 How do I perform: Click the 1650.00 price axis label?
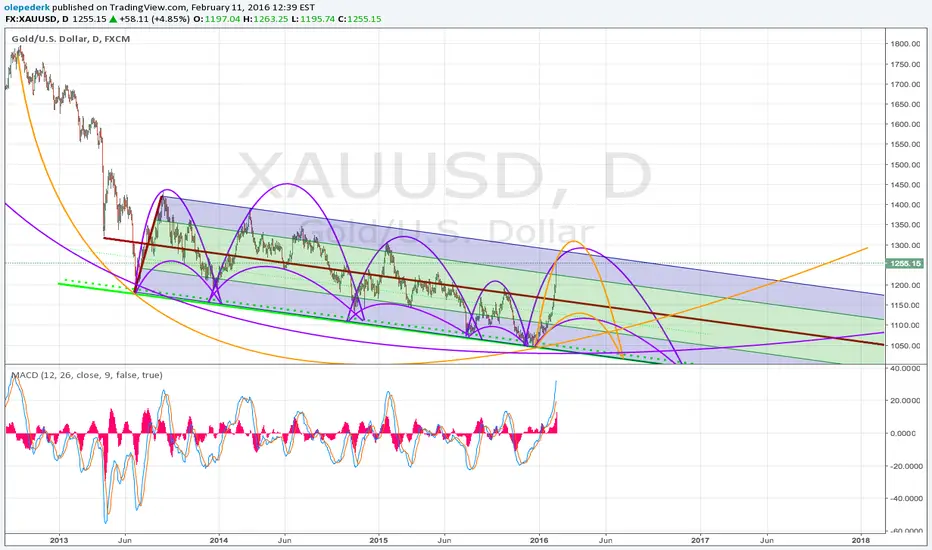(905, 104)
